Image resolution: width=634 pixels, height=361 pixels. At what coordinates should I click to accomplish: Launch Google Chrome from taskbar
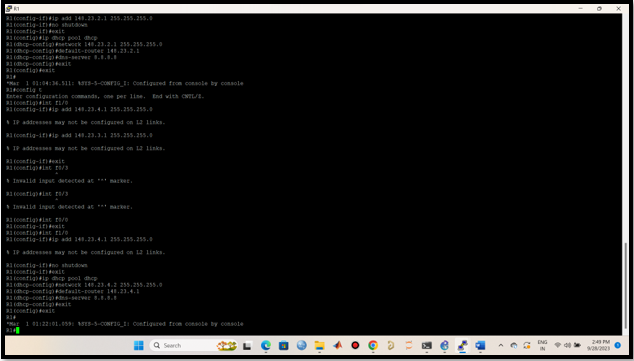373,346
